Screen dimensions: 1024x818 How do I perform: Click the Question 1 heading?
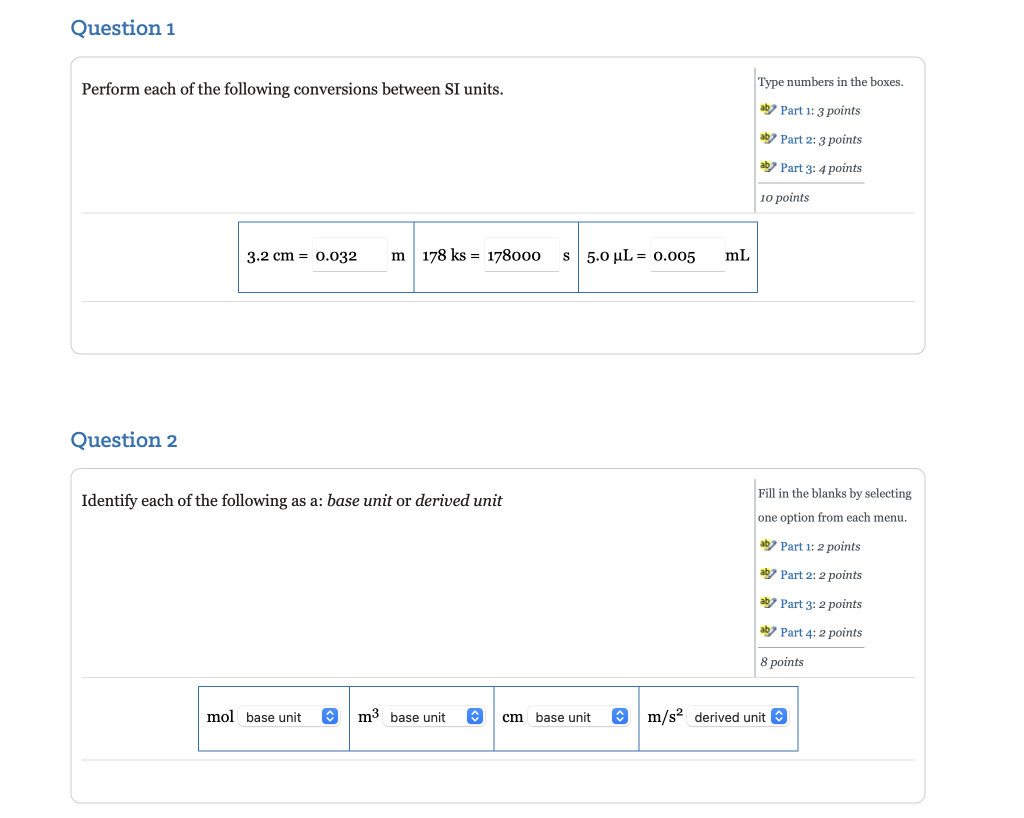click(x=123, y=28)
